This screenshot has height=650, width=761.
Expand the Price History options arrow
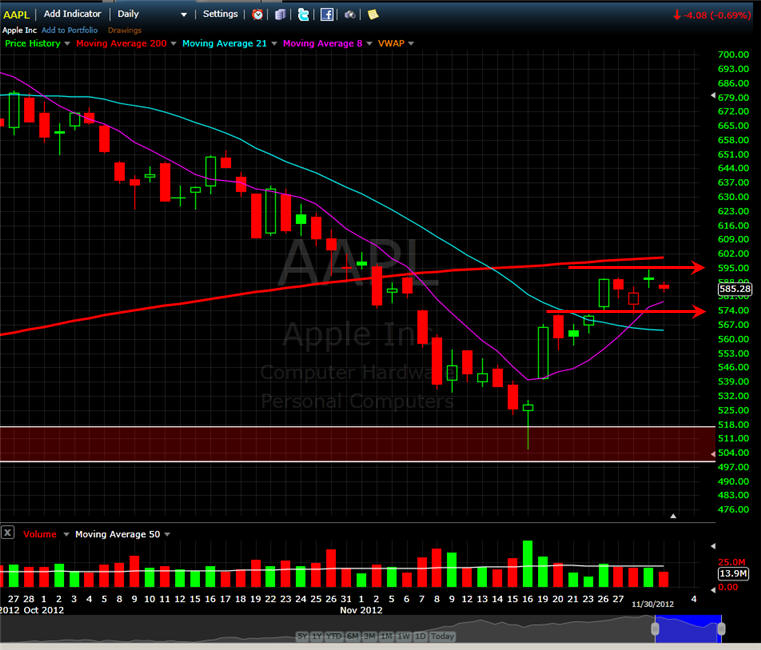coord(67,44)
